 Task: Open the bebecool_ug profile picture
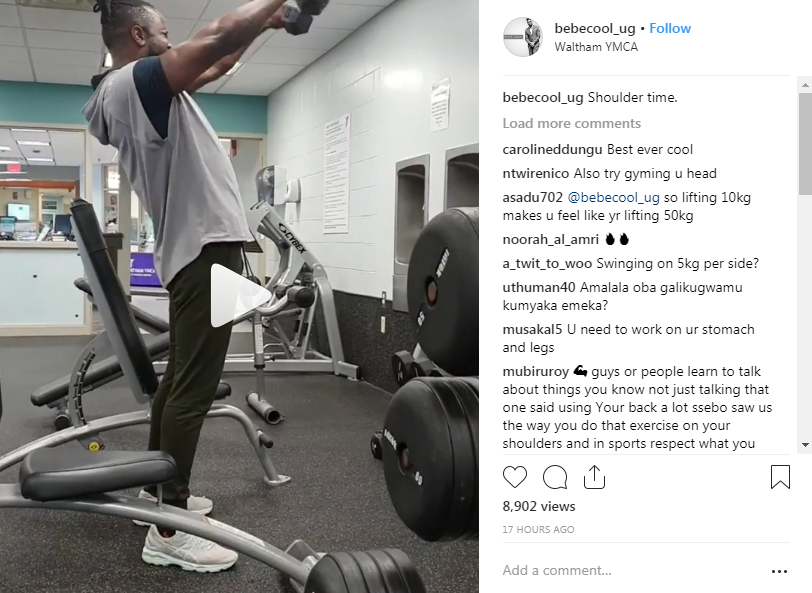[x=523, y=37]
